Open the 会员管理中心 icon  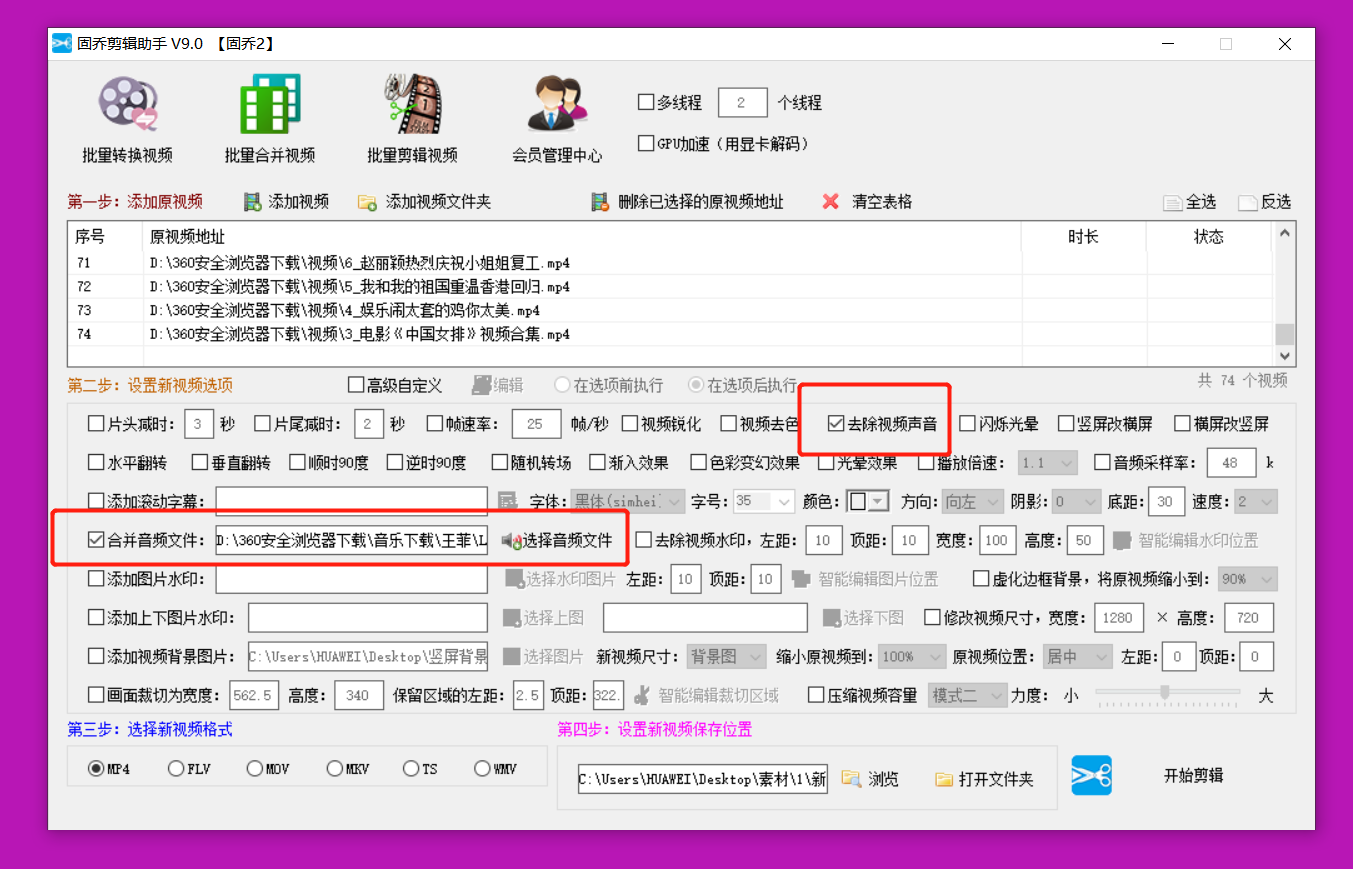(x=557, y=105)
